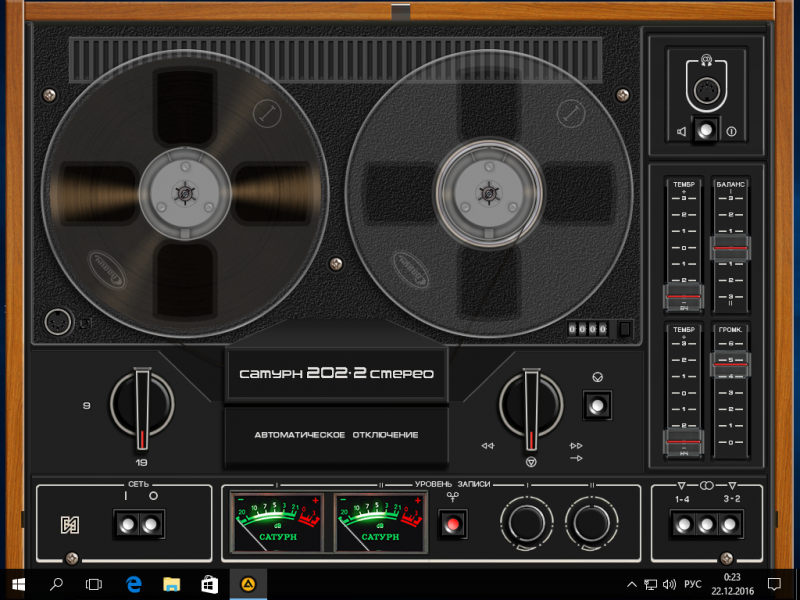Screen dimensions: 800x600
Task: Click the tape speed selector knob
Action: pyautogui.click(x=142, y=405)
